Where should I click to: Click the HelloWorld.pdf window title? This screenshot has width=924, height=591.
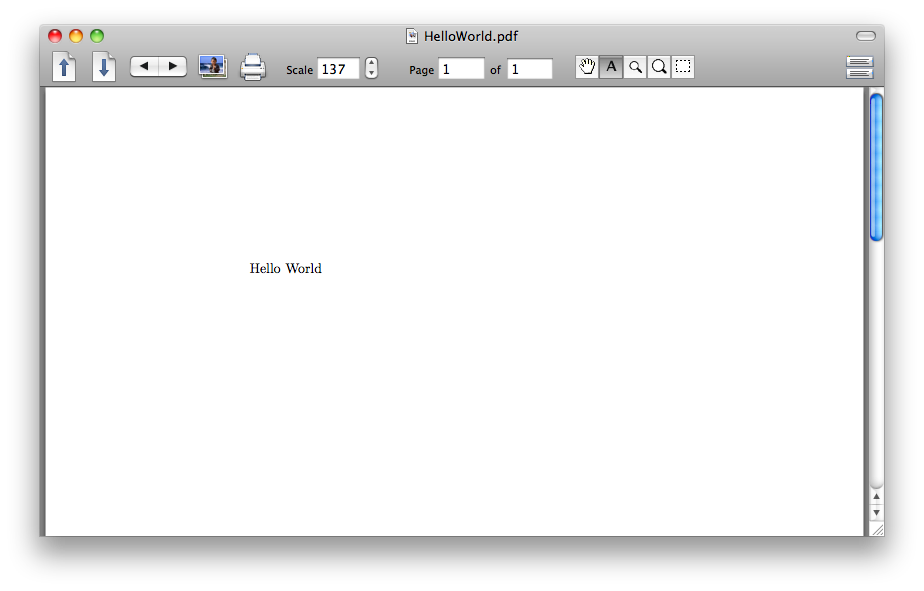pos(471,37)
